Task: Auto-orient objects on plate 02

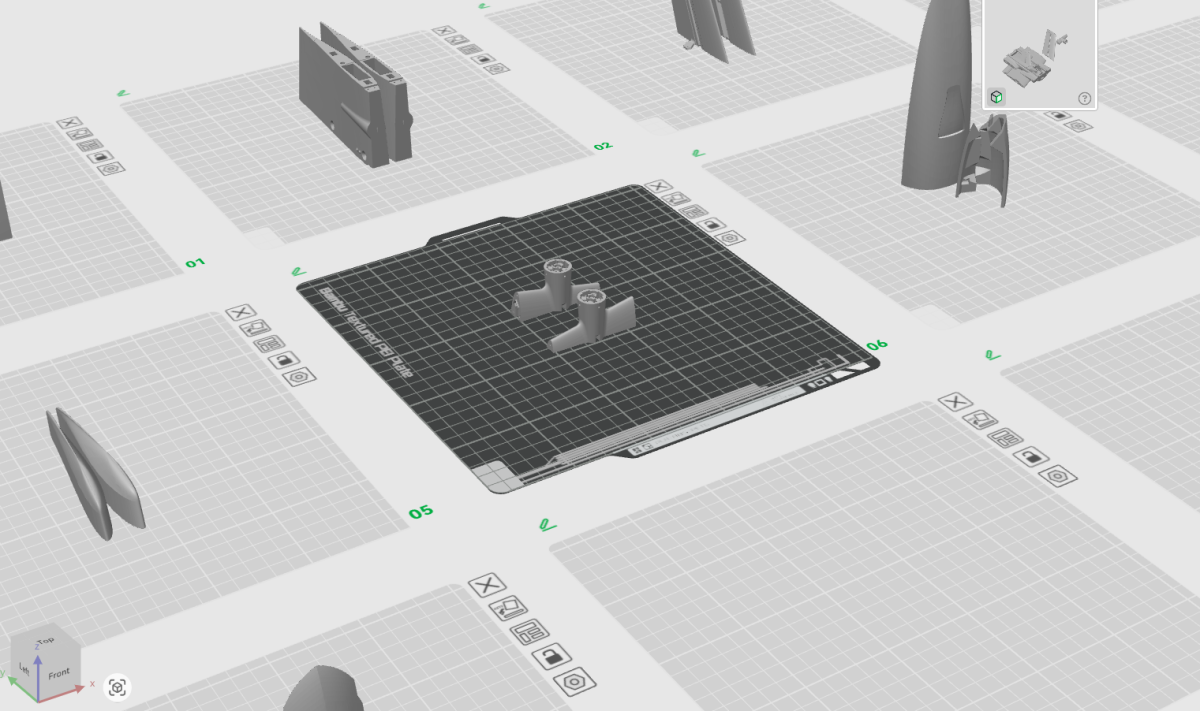Action: [456, 41]
